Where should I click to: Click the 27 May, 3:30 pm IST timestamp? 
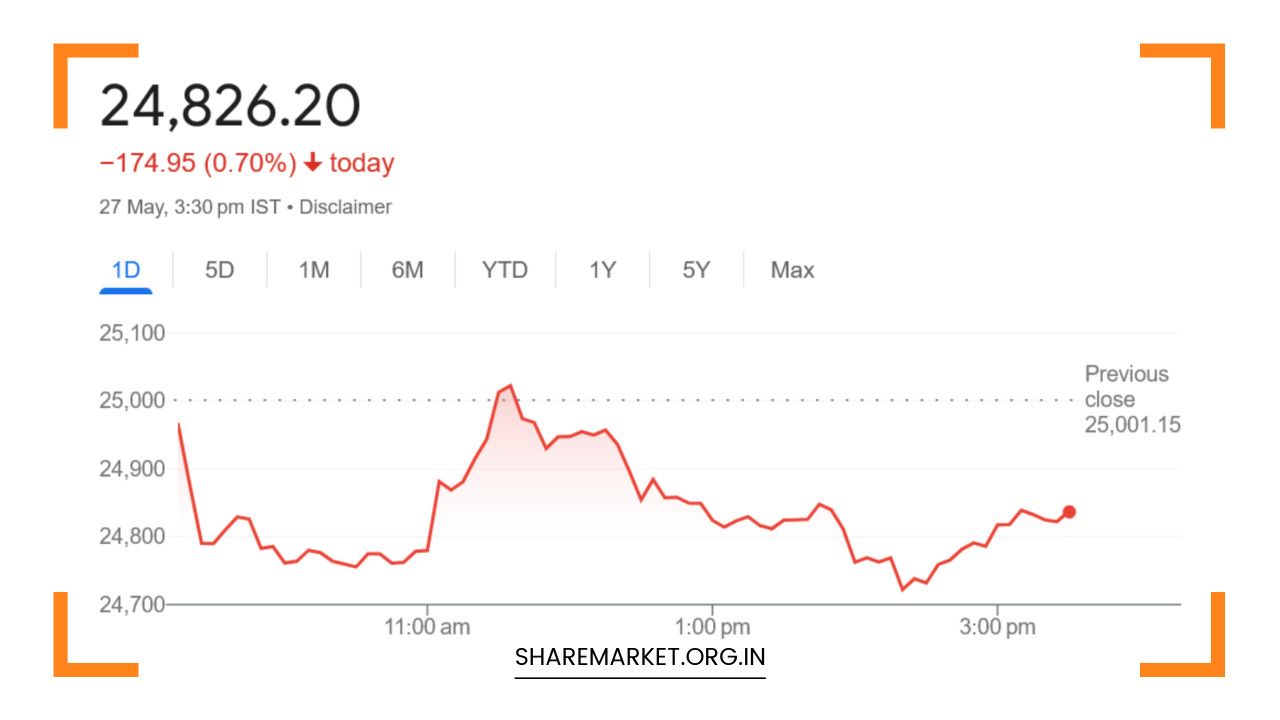[190, 207]
